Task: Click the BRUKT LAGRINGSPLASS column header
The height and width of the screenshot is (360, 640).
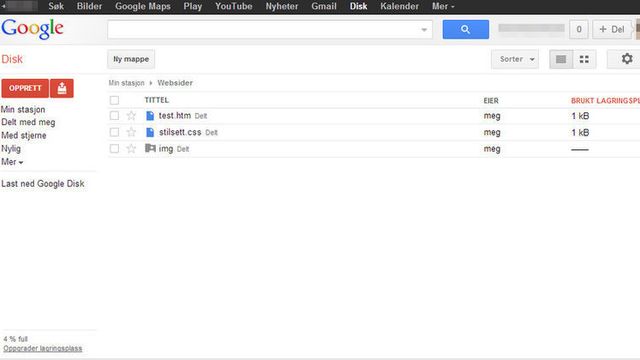Action: coord(605,100)
